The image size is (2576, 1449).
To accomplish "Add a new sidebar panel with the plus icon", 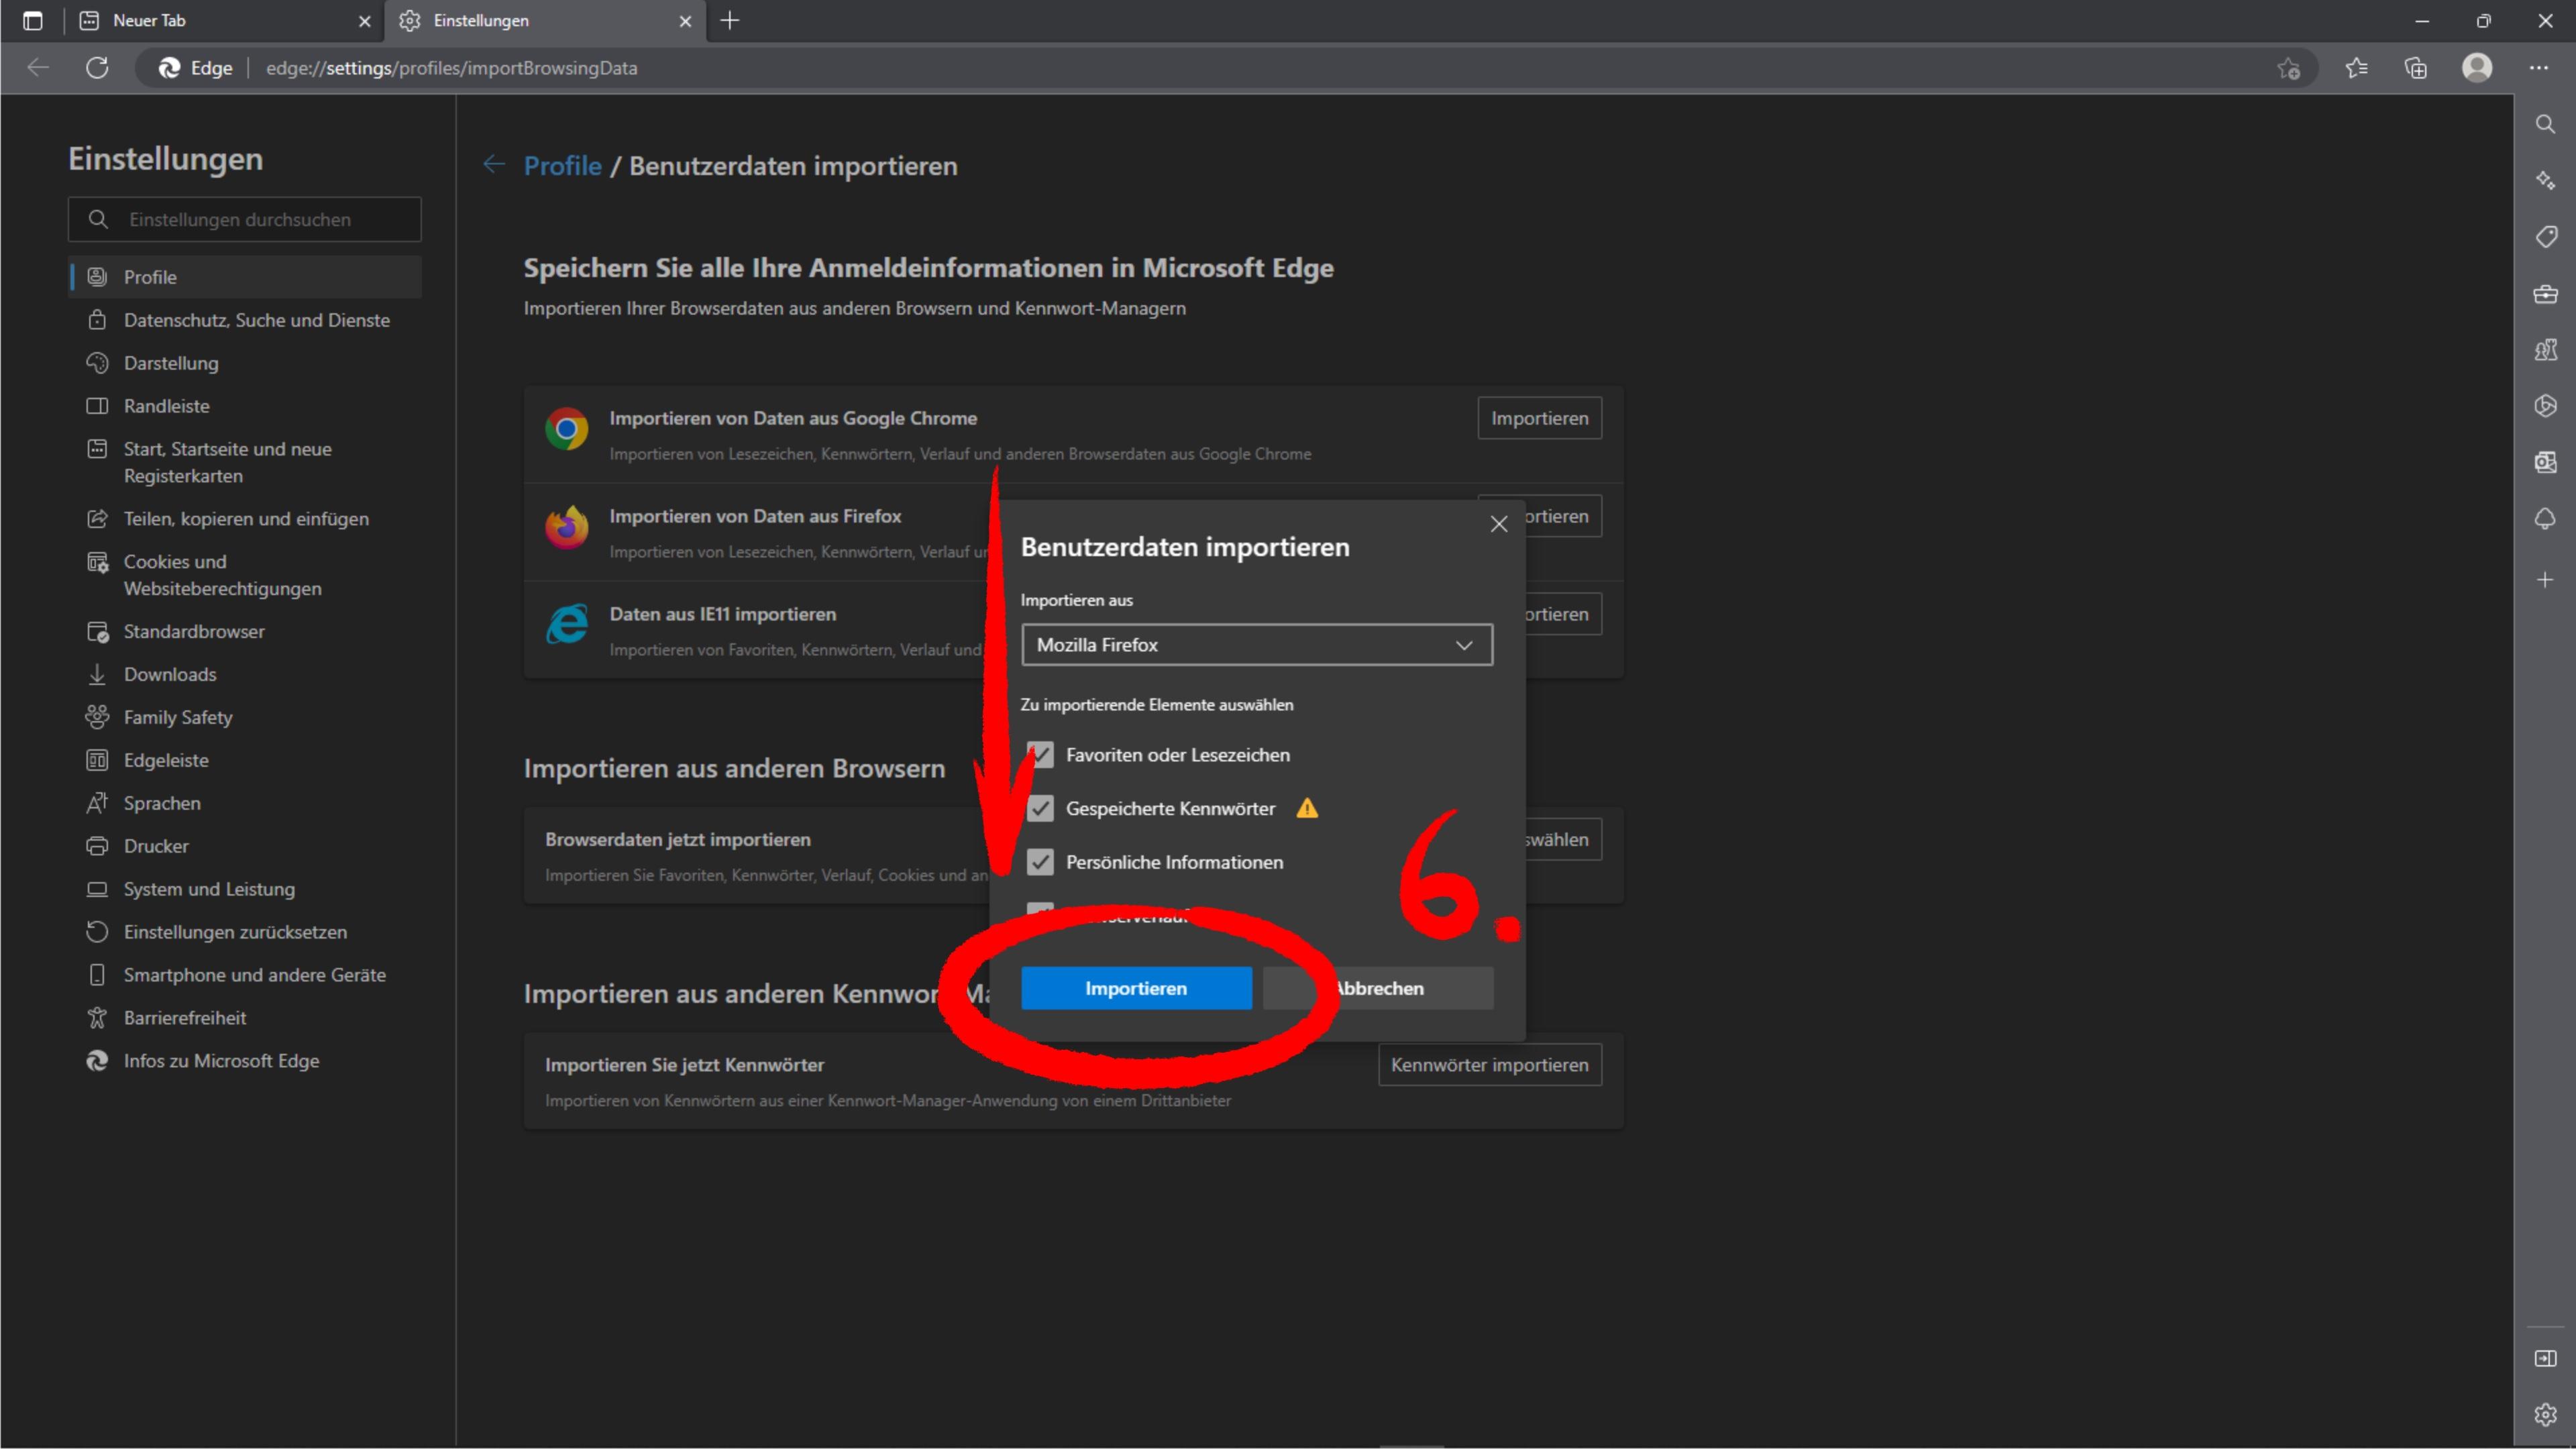I will point(2546,580).
